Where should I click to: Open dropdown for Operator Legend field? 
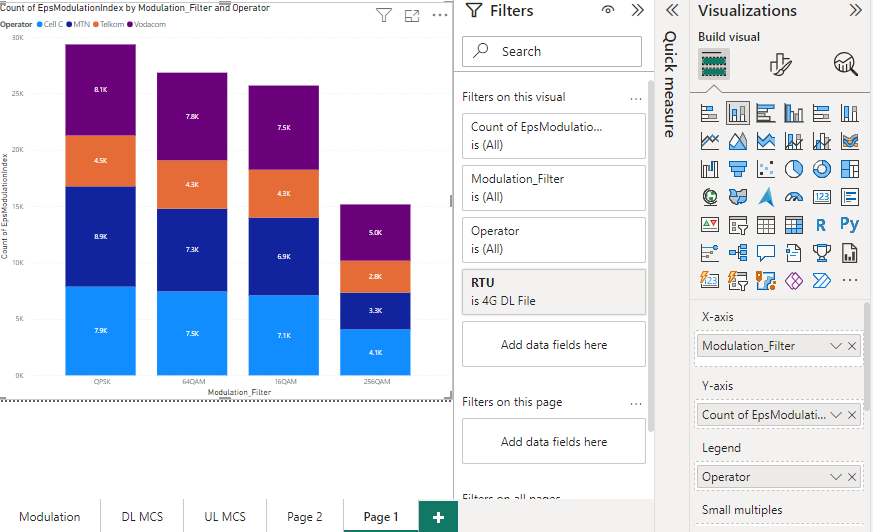[835, 477]
